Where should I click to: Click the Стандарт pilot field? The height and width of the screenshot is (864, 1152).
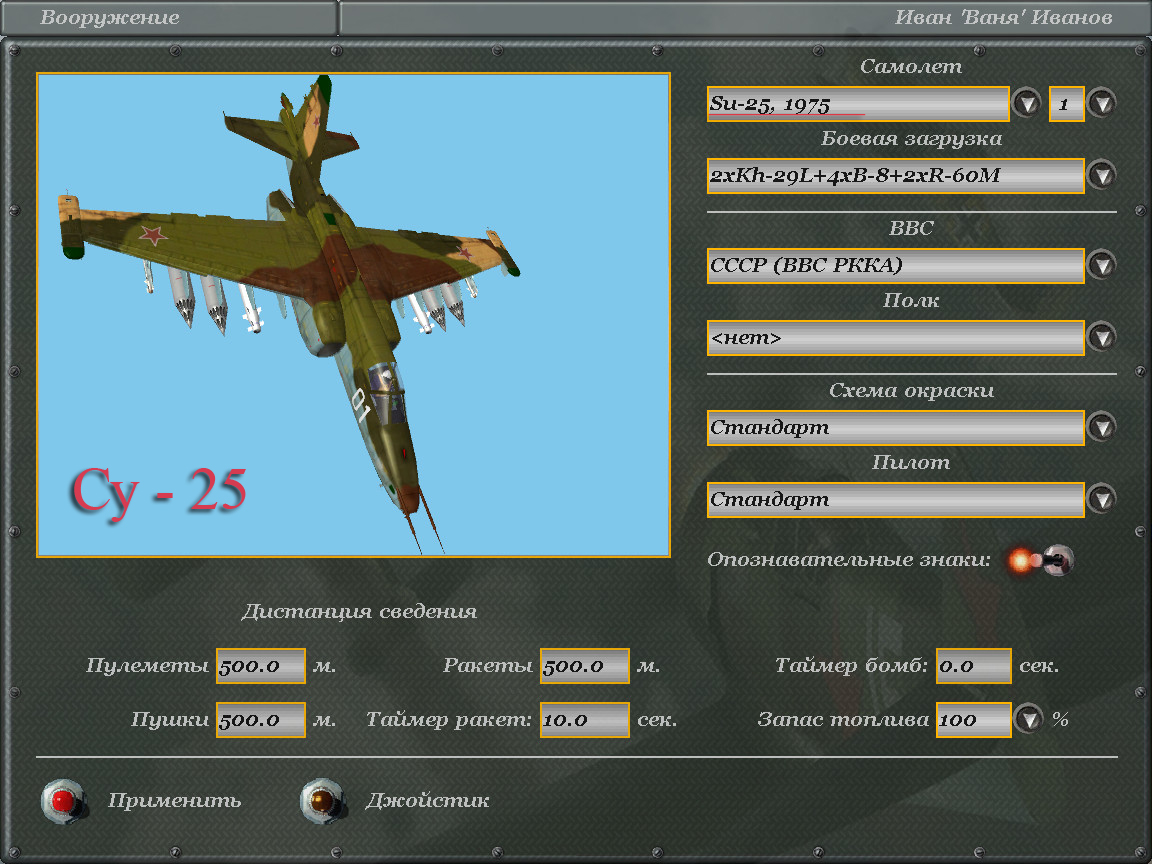(x=896, y=500)
